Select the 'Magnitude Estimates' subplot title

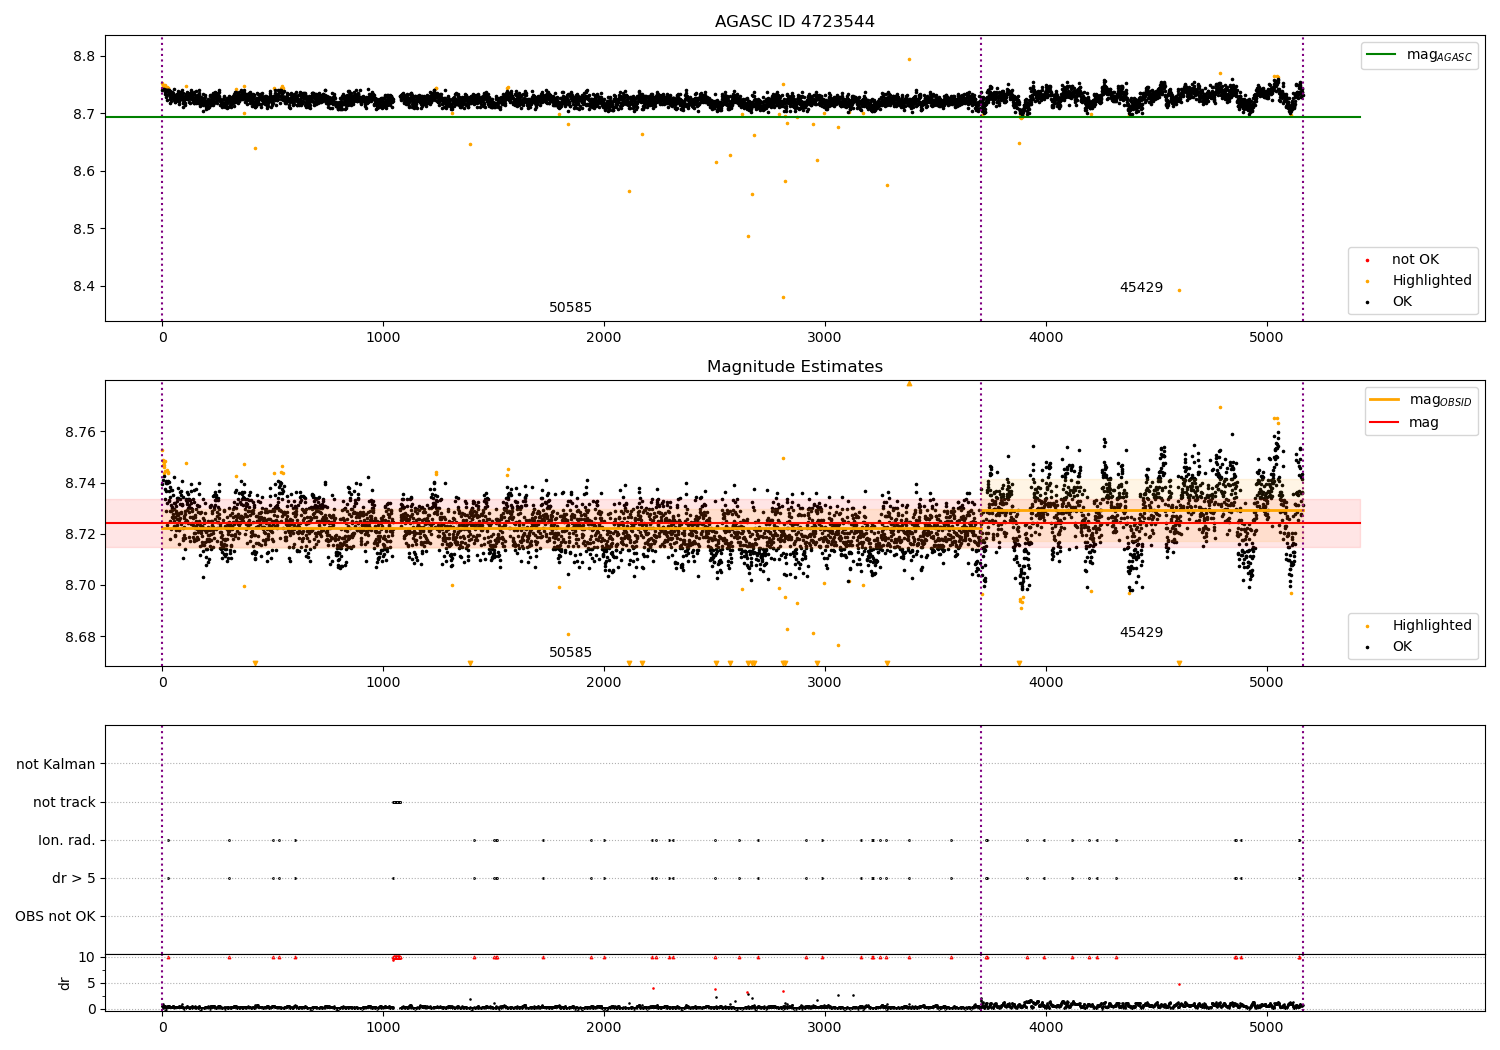pyautogui.click(x=794, y=367)
